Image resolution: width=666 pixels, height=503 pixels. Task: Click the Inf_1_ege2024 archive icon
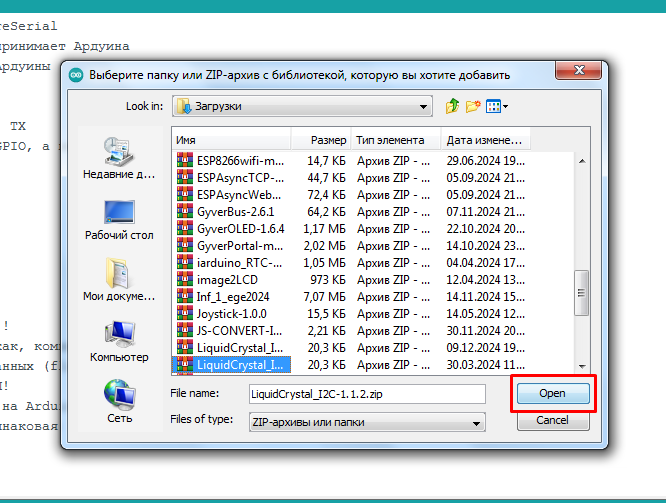pos(185,297)
